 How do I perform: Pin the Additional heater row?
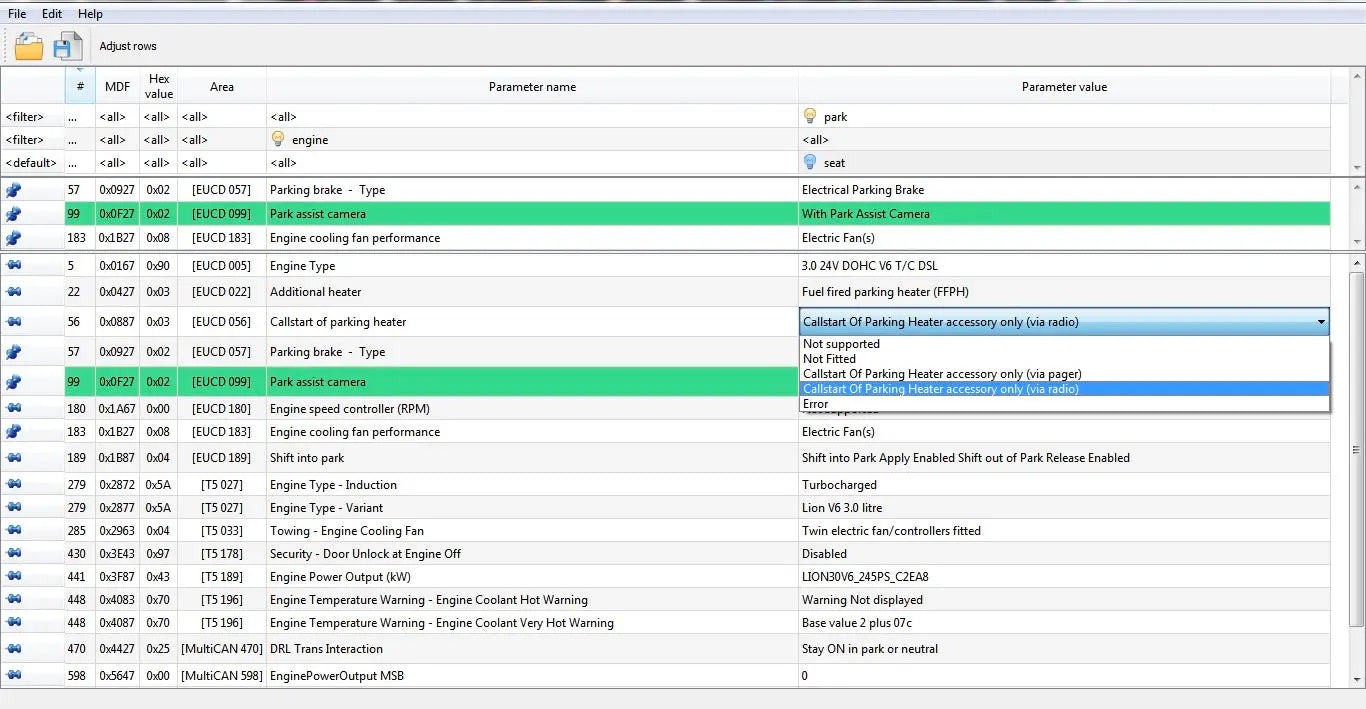[14, 292]
